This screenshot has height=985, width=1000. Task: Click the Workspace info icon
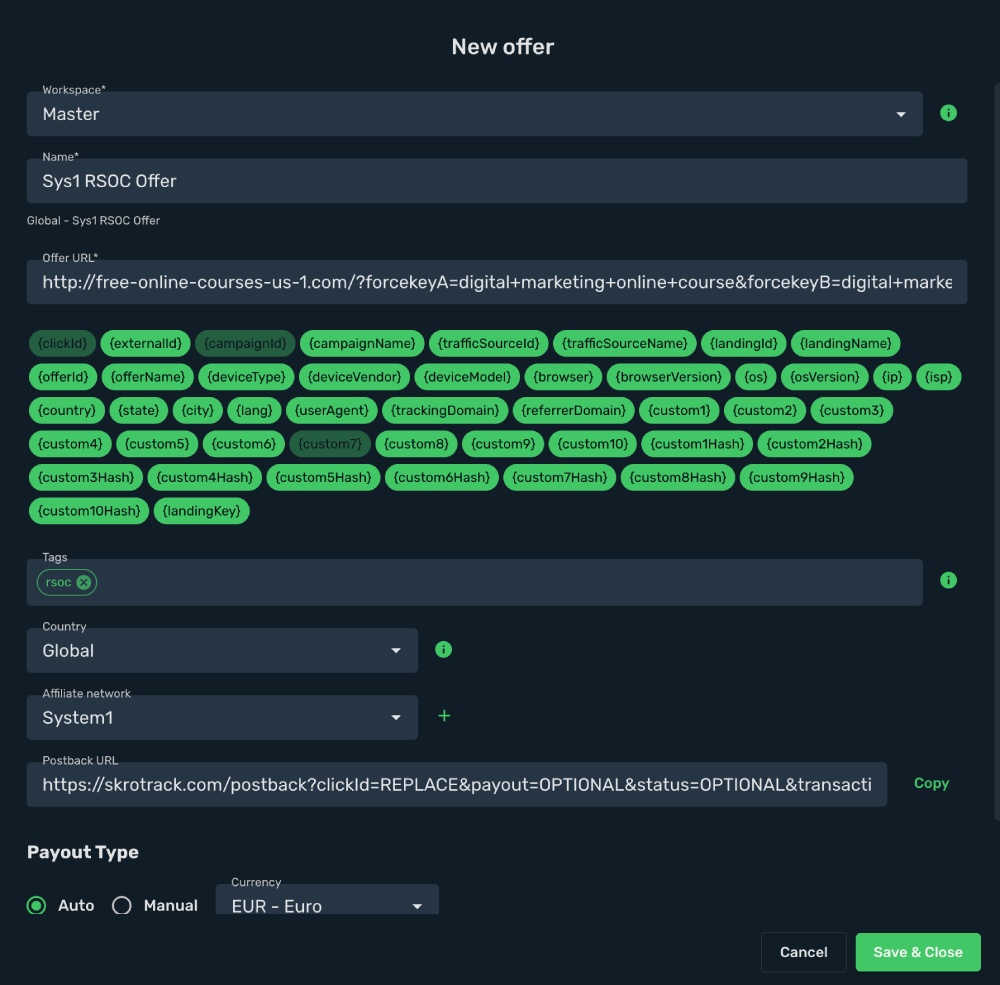tap(948, 113)
